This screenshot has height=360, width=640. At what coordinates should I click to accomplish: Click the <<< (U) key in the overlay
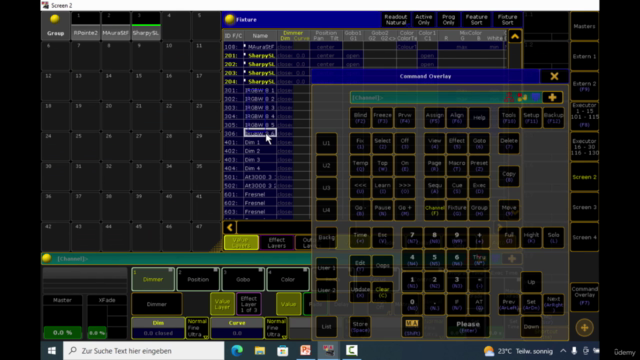click(360, 188)
